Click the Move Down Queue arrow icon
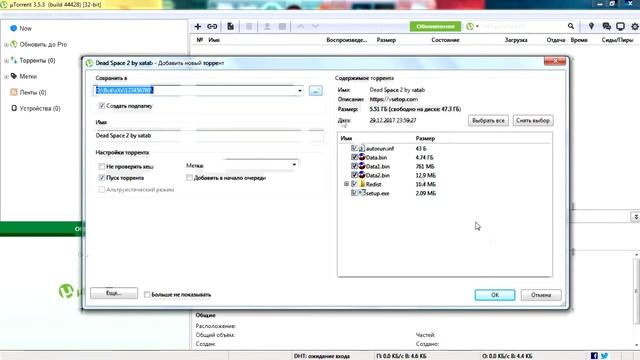This screenshot has height=360, width=640. point(315,27)
